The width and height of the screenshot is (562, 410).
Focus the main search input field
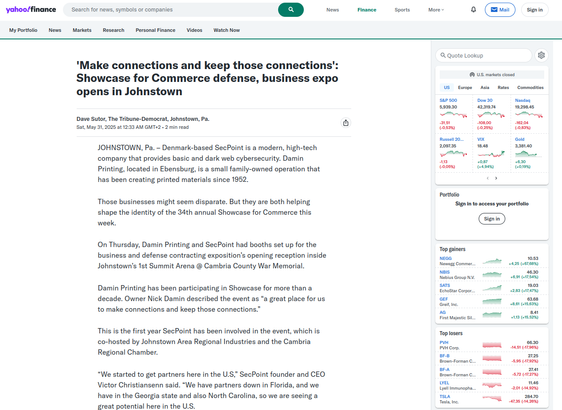click(x=172, y=10)
